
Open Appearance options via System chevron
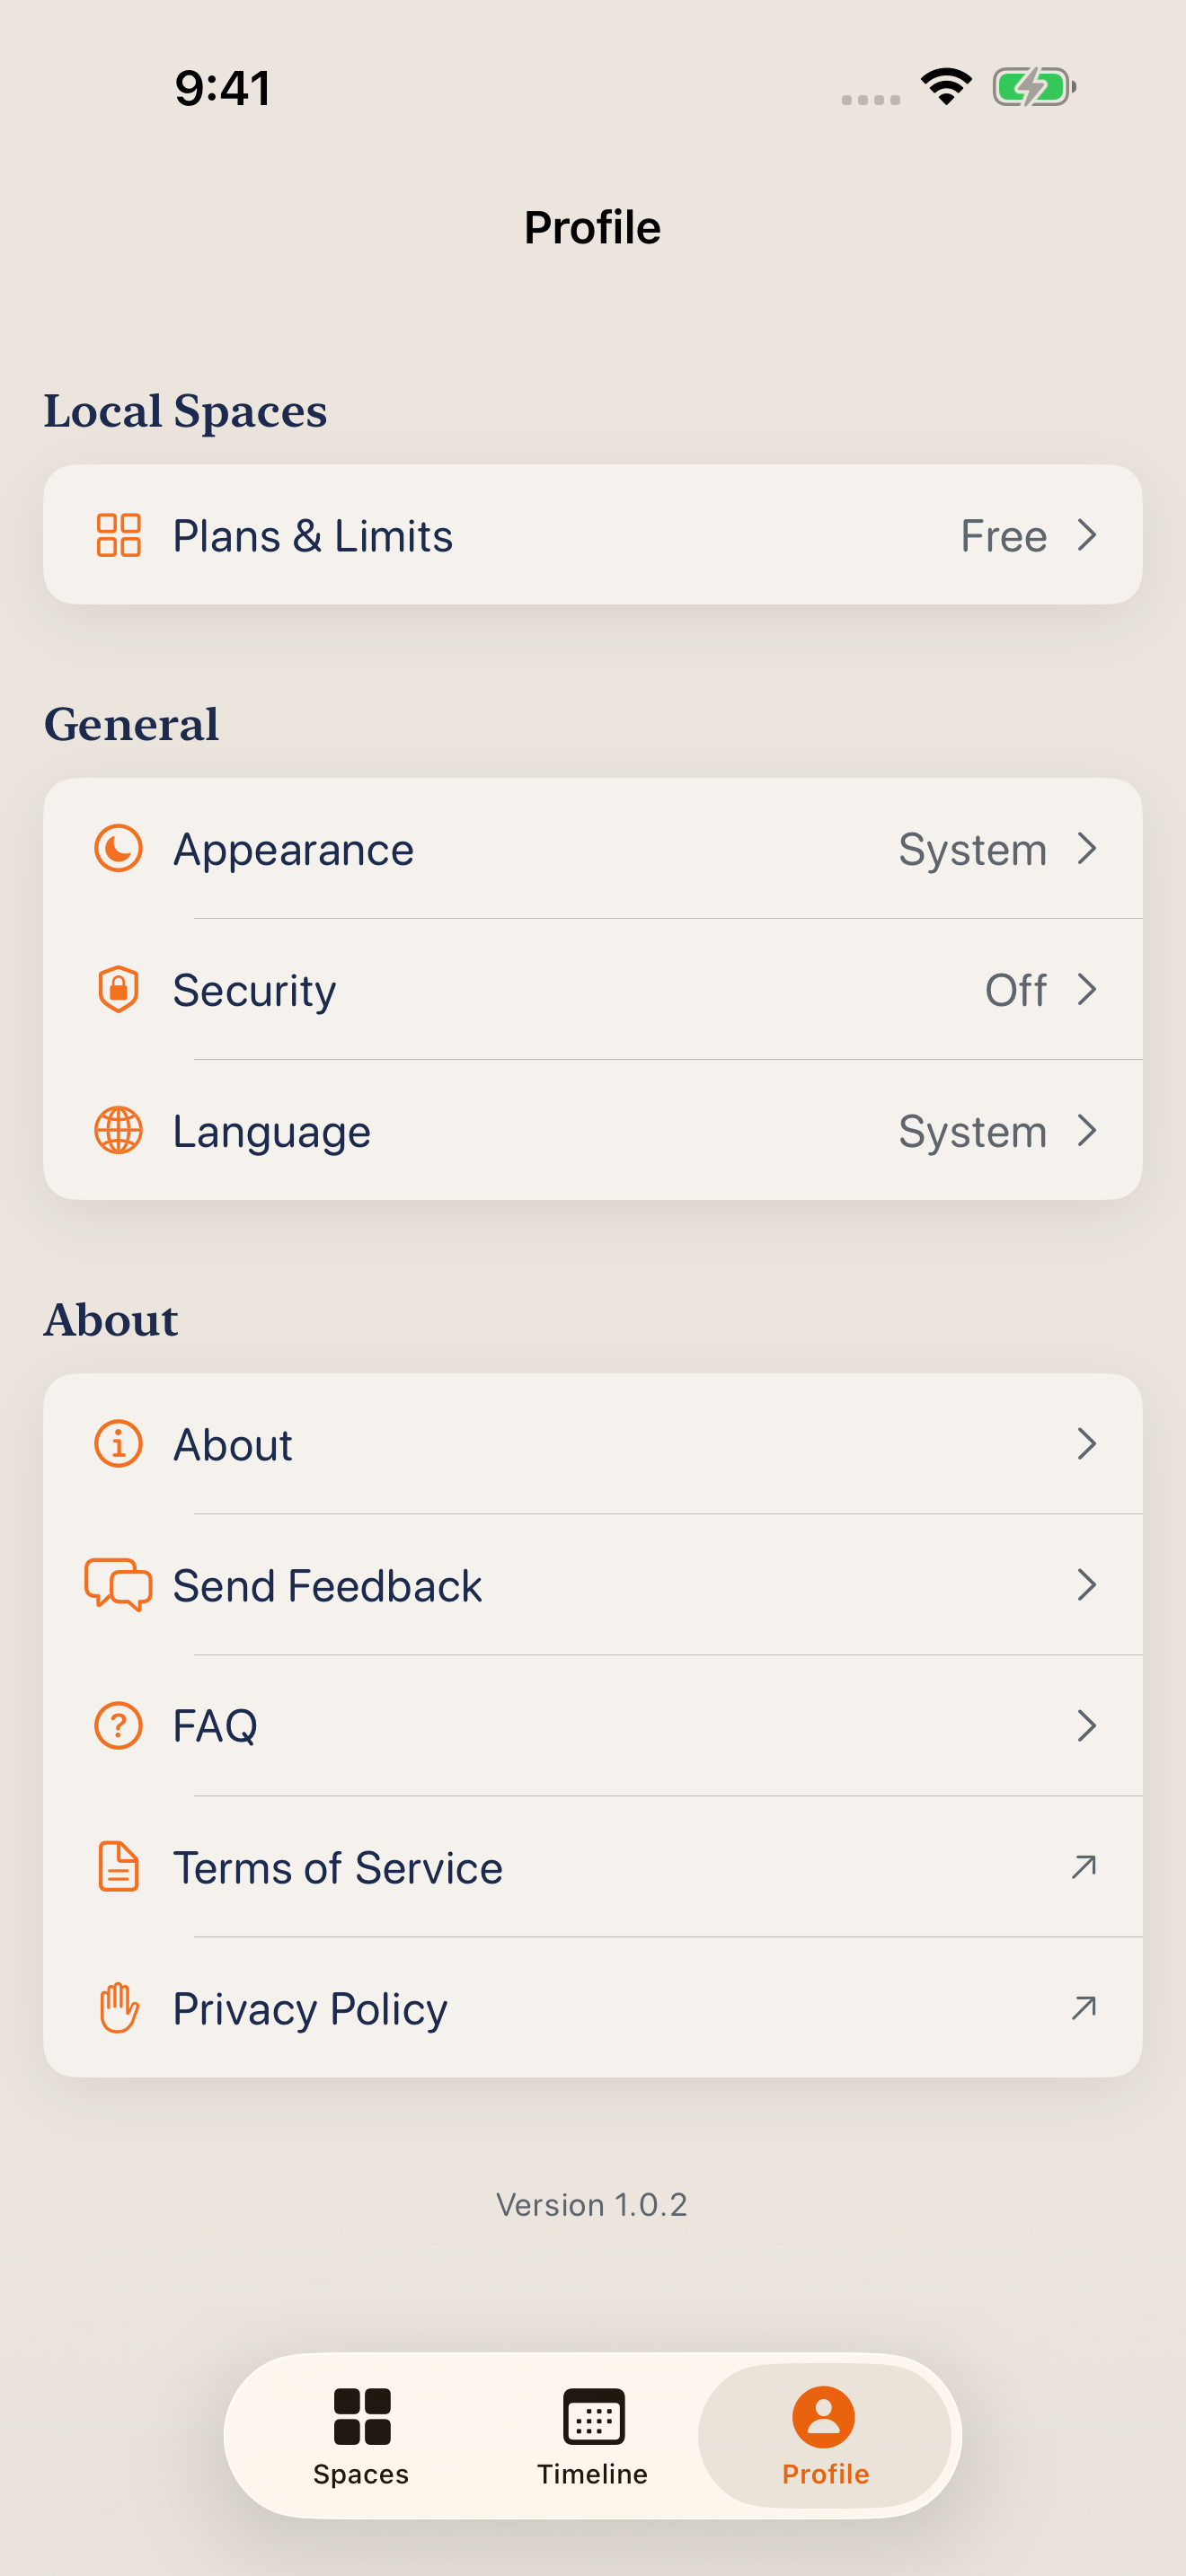pyautogui.click(x=1087, y=848)
